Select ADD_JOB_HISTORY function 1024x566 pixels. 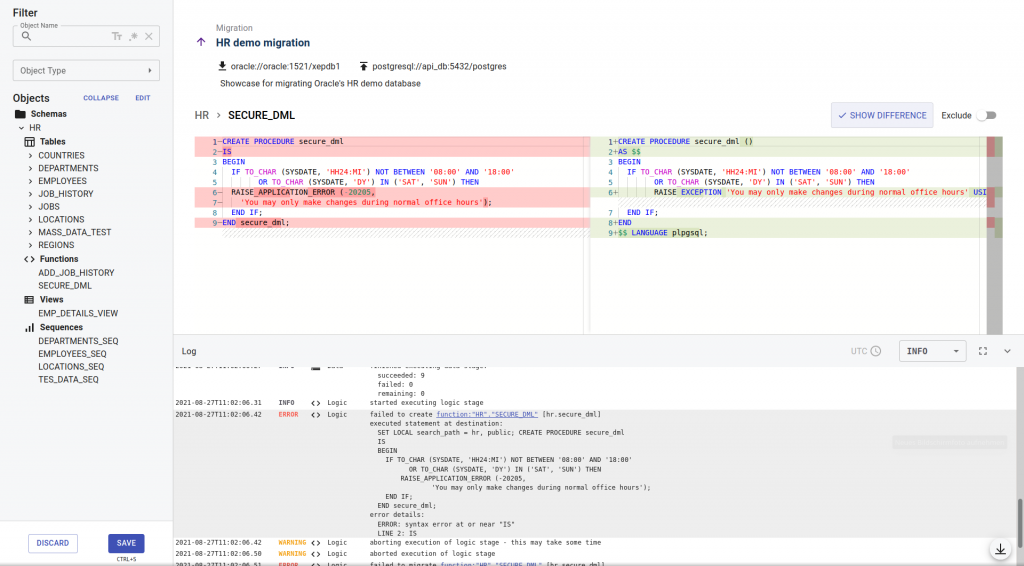click(76, 273)
